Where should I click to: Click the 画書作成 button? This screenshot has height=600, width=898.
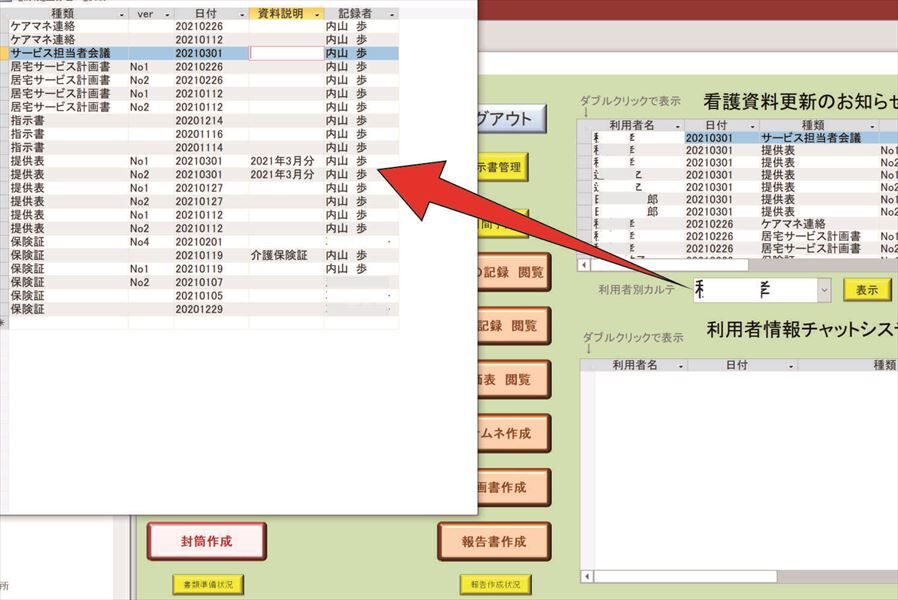[x=514, y=487]
